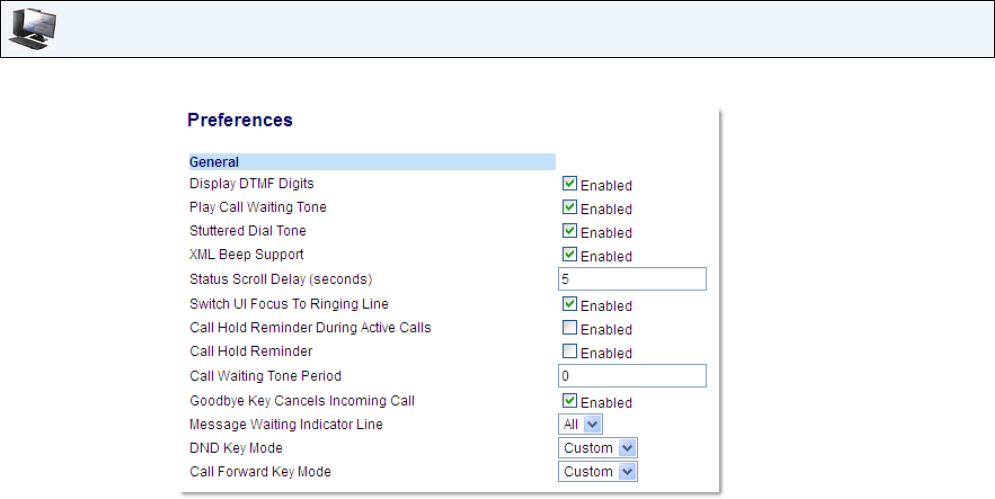Uncheck Goodbye Key Cancels Incoming Call
Image resolution: width=995 pixels, height=499 pixels.
569,401
